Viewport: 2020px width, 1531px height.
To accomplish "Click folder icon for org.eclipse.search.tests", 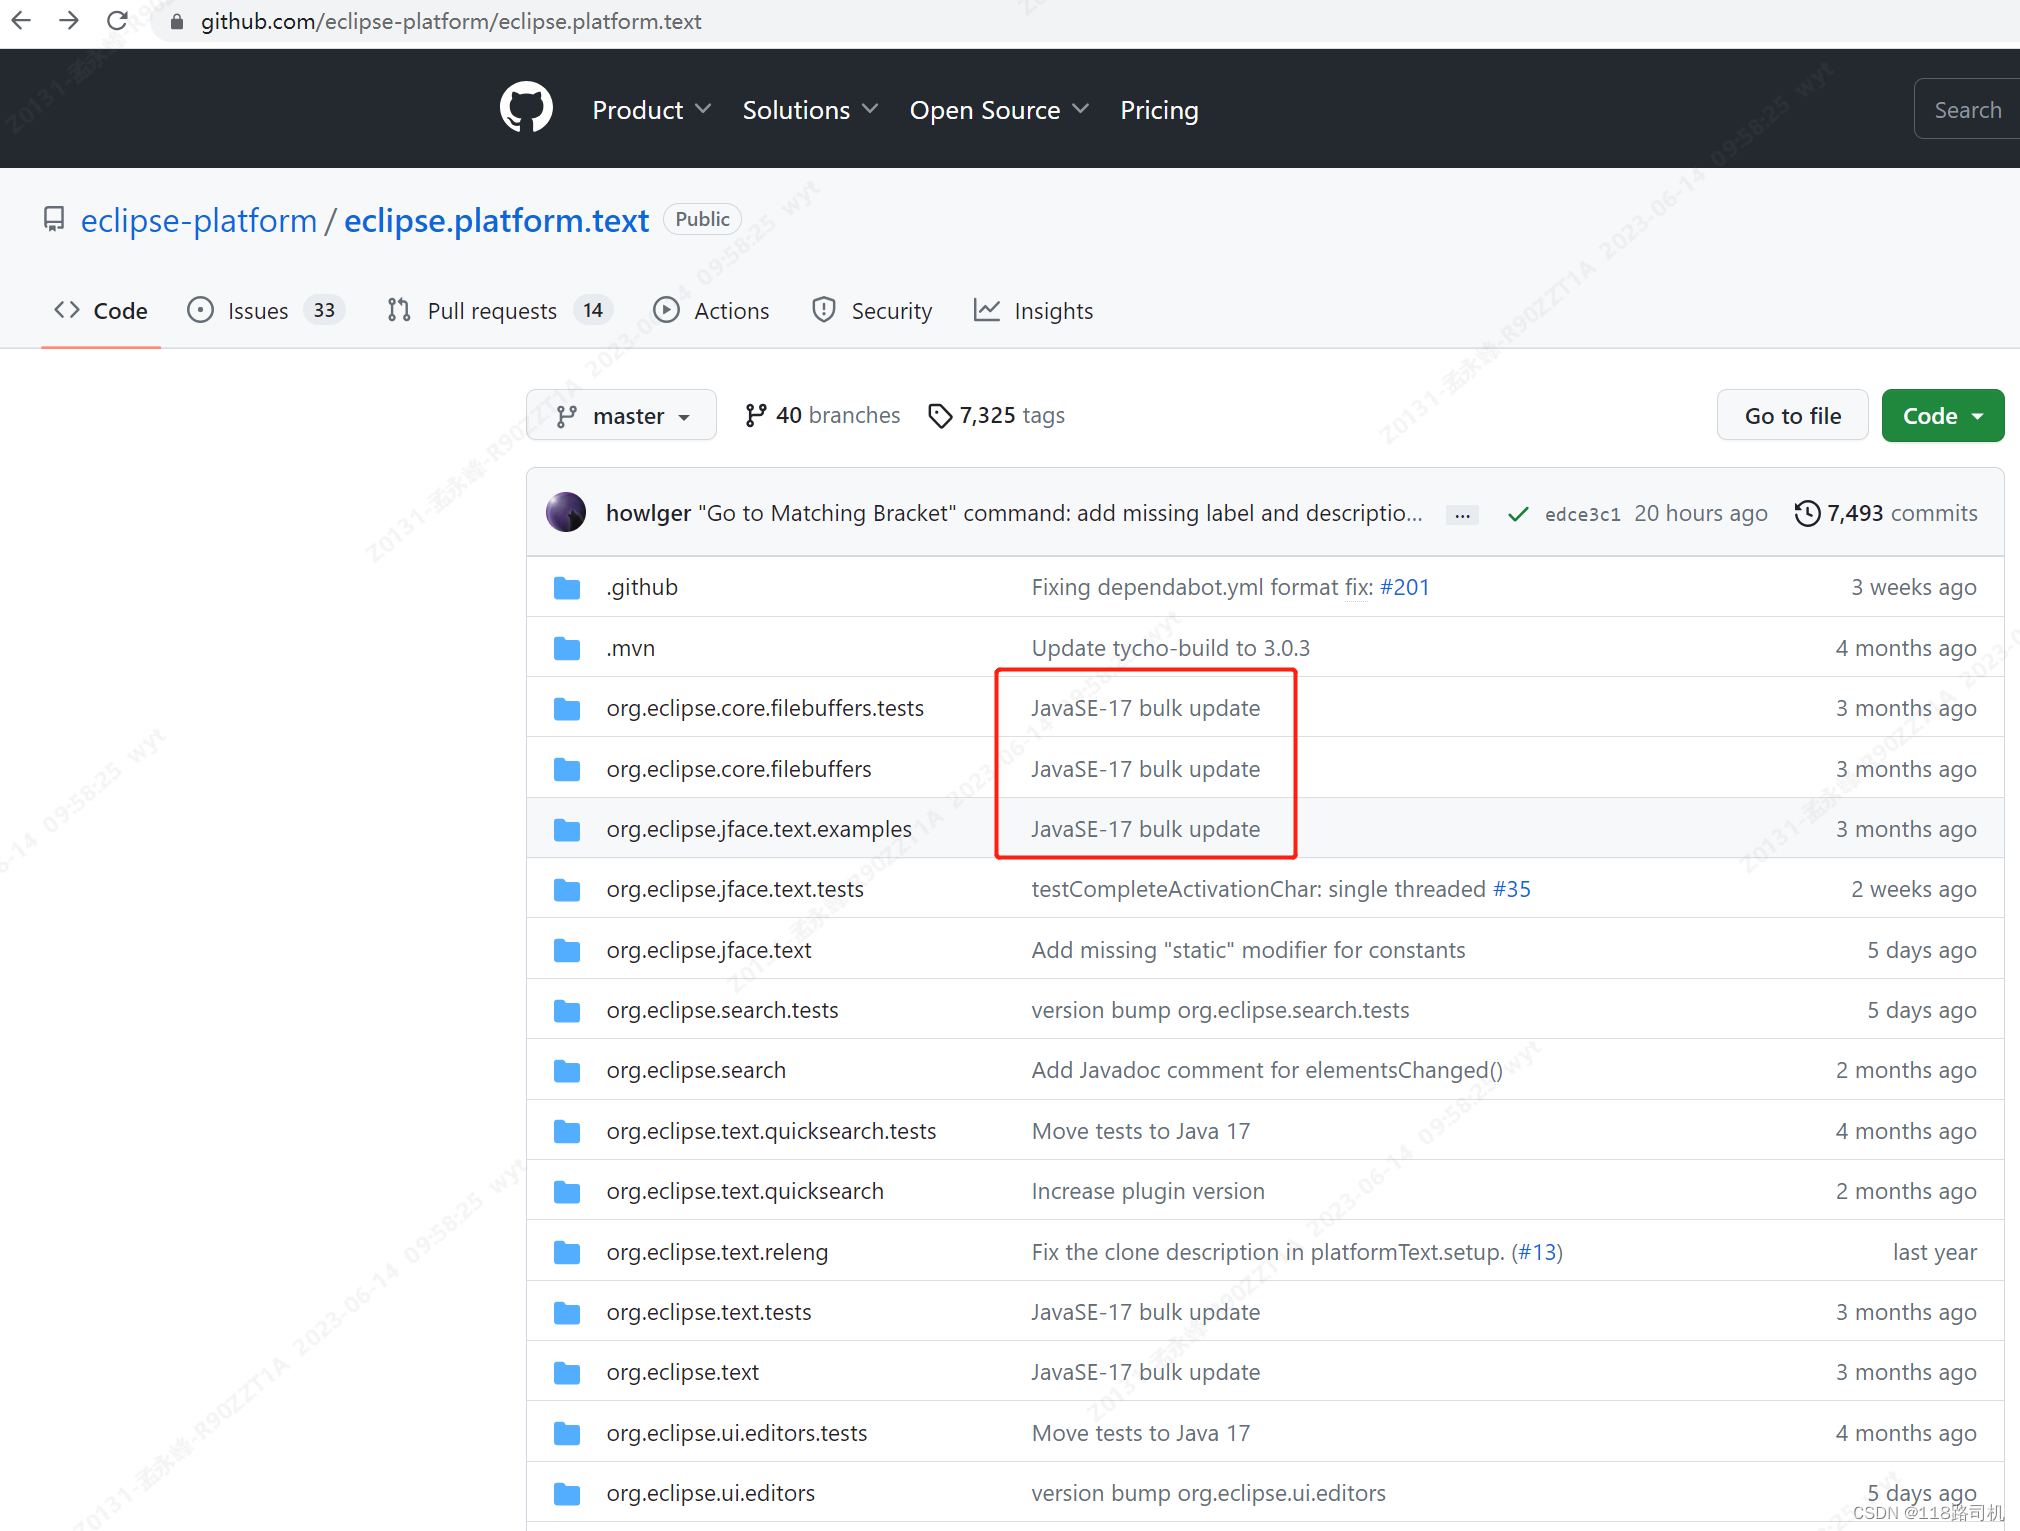I will [x=567, y=1010].
